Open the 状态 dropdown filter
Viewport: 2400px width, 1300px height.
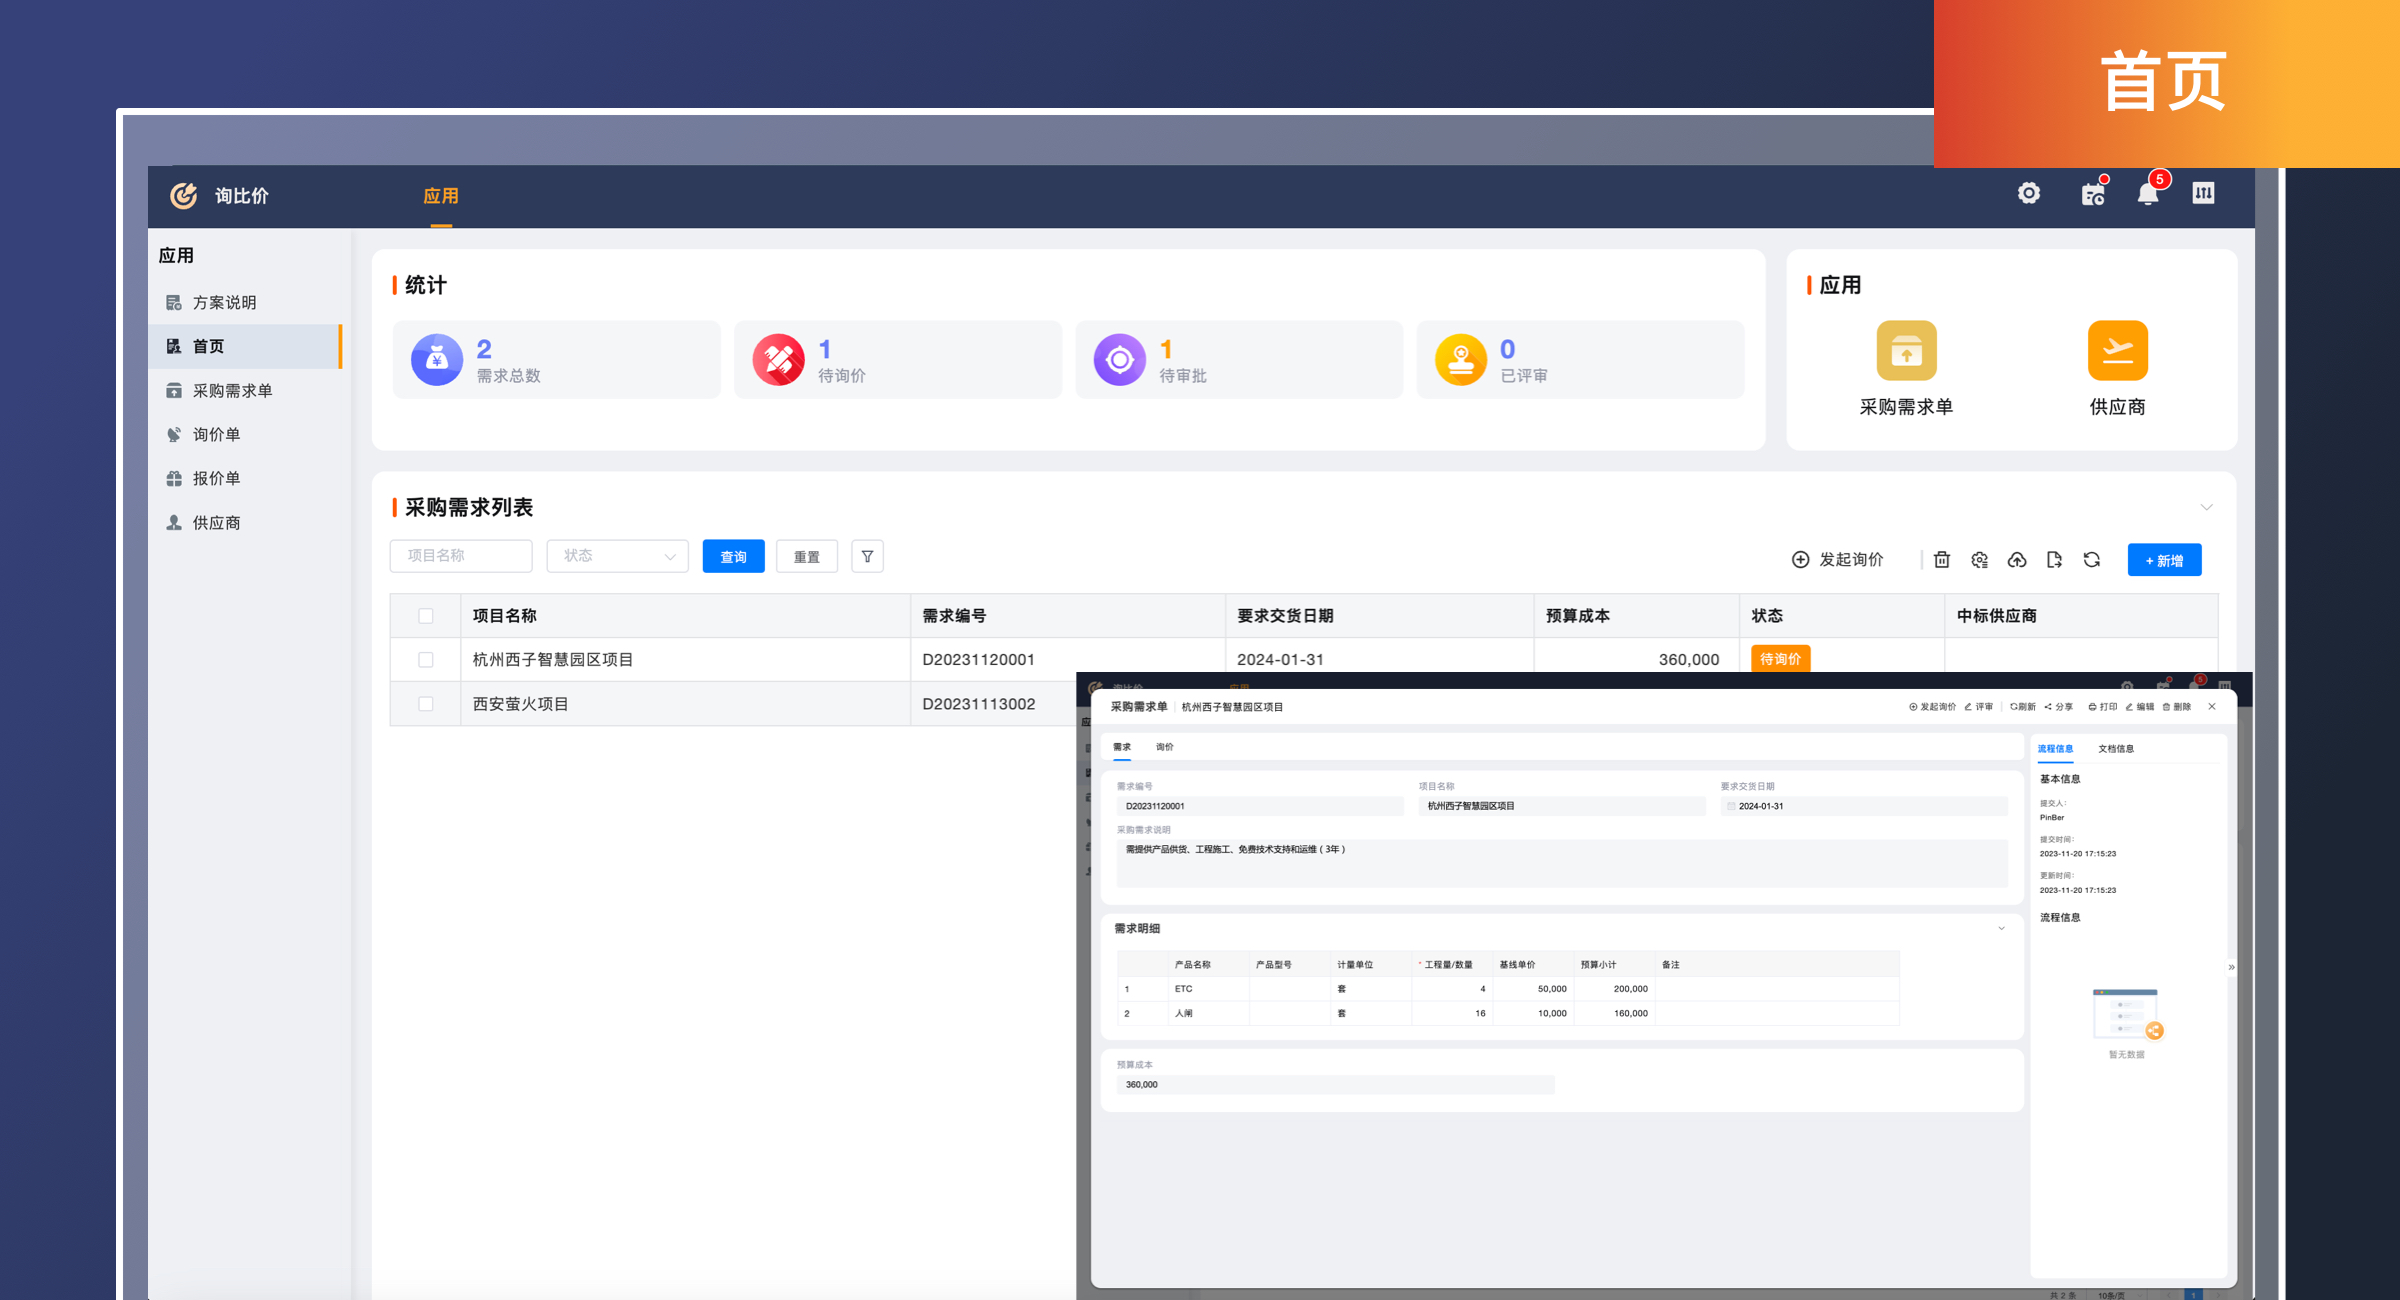(617, 557)
